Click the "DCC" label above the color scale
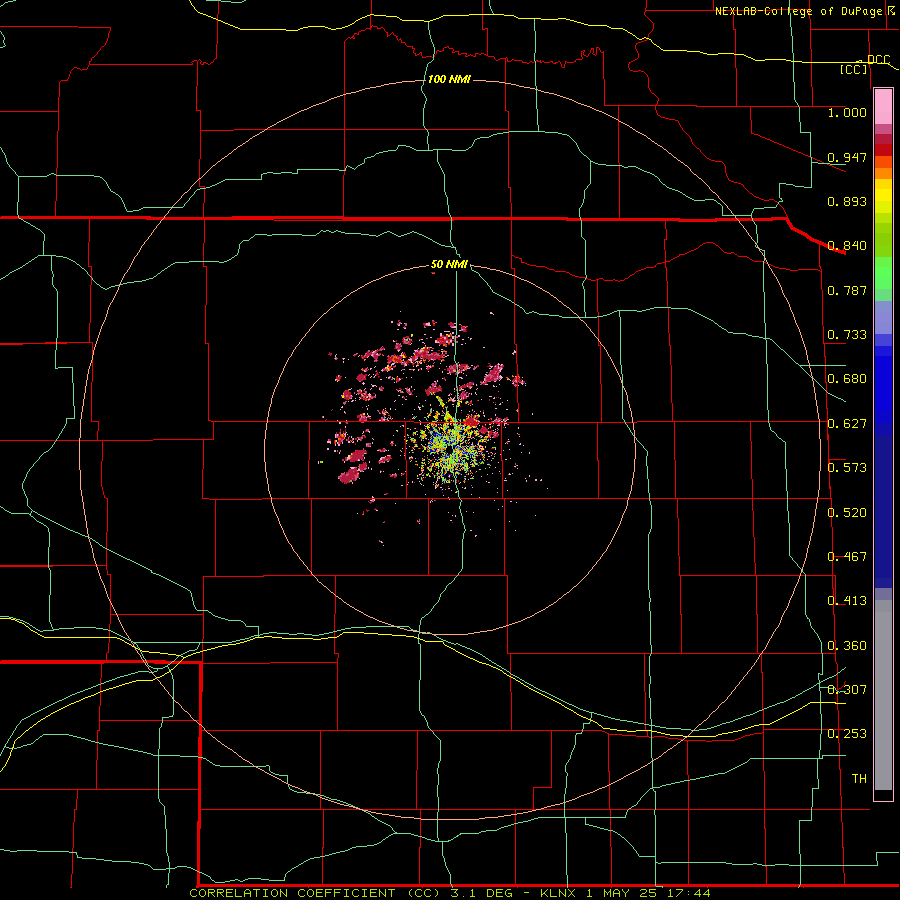This screenshot has width=900, height=900. tap(878, 60)
